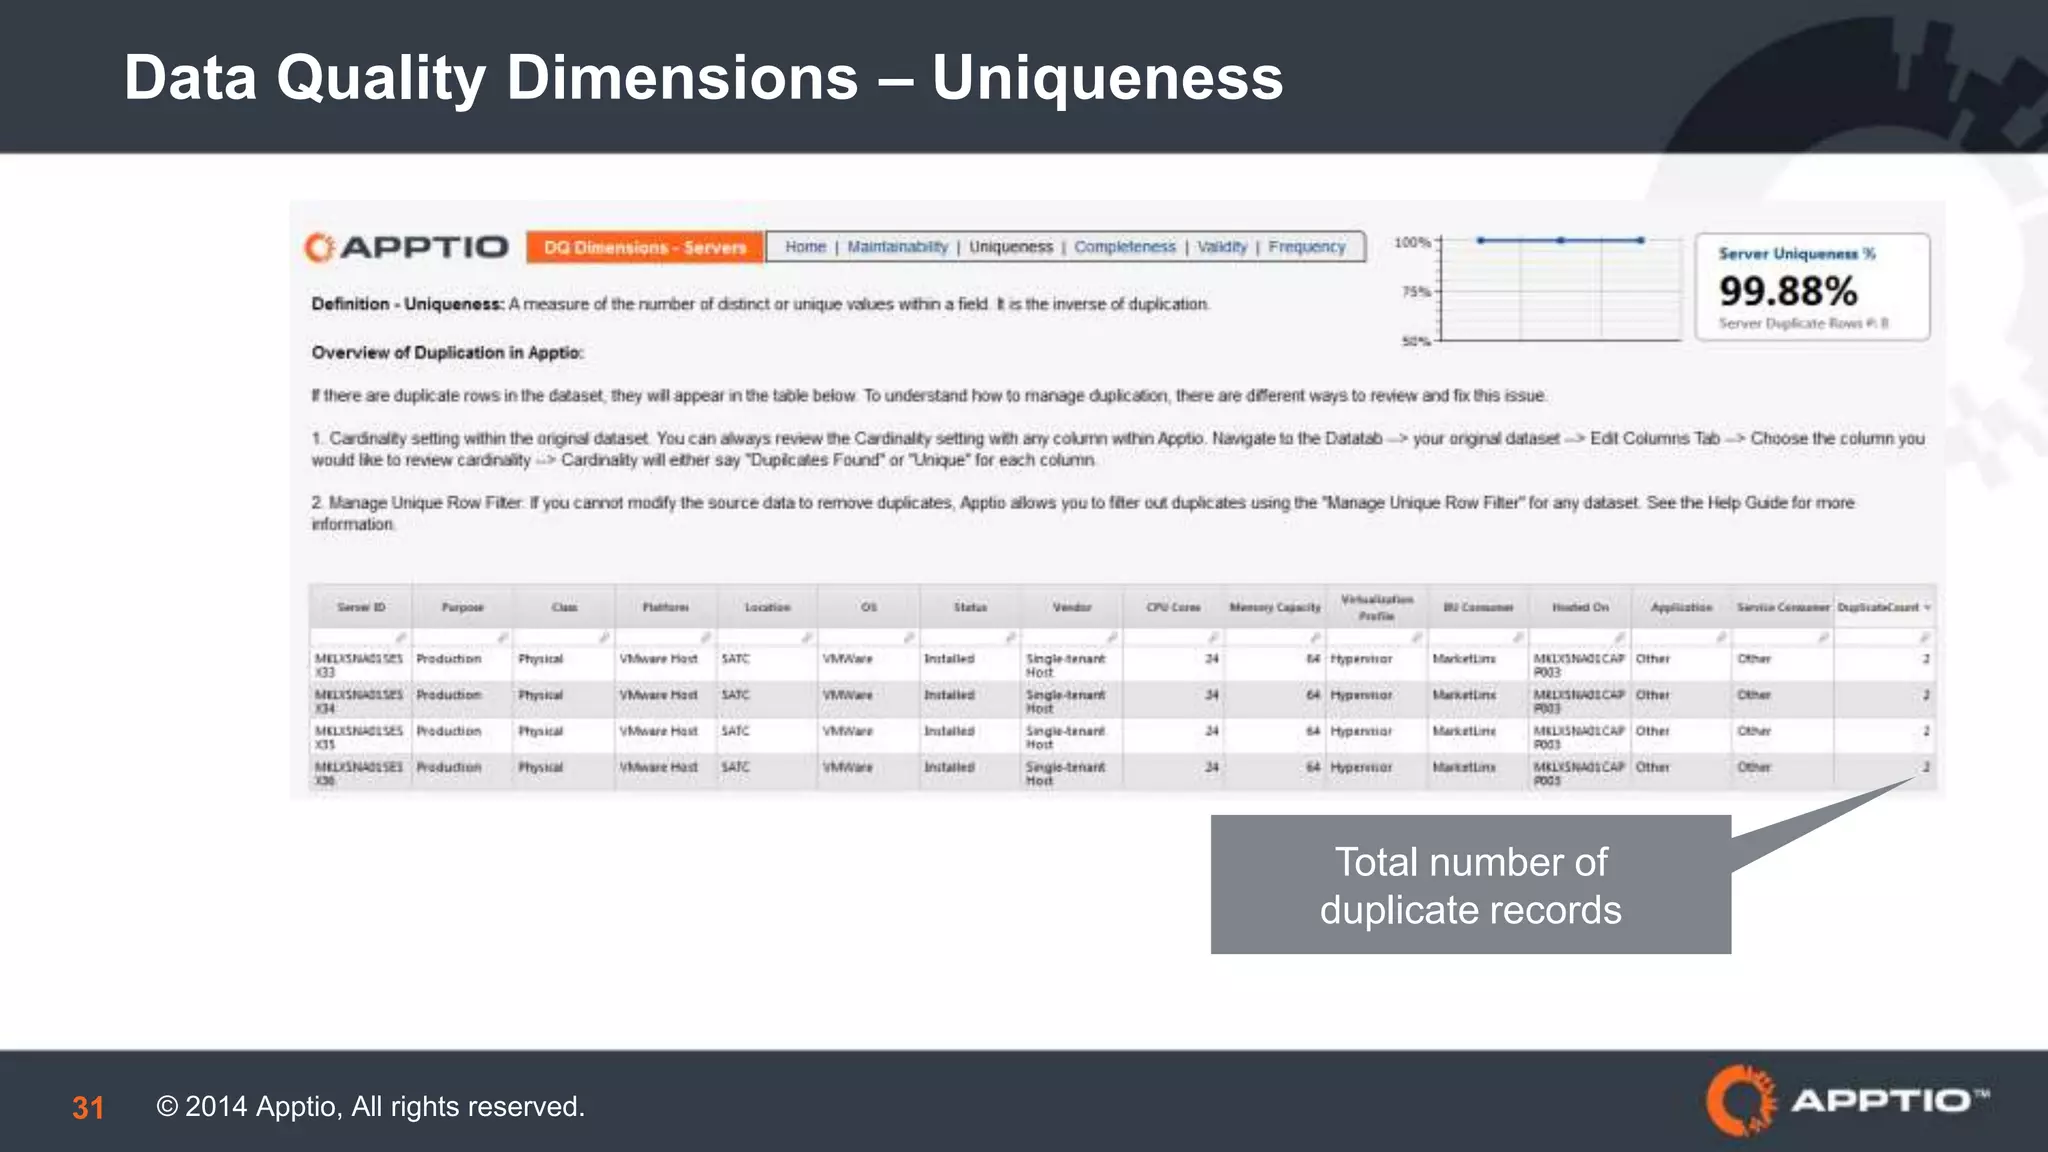Click filter icon under Memory Capacity column
Image resolution: width=2048 pixels, height=1152 pixels.
tap(1316, 637)
